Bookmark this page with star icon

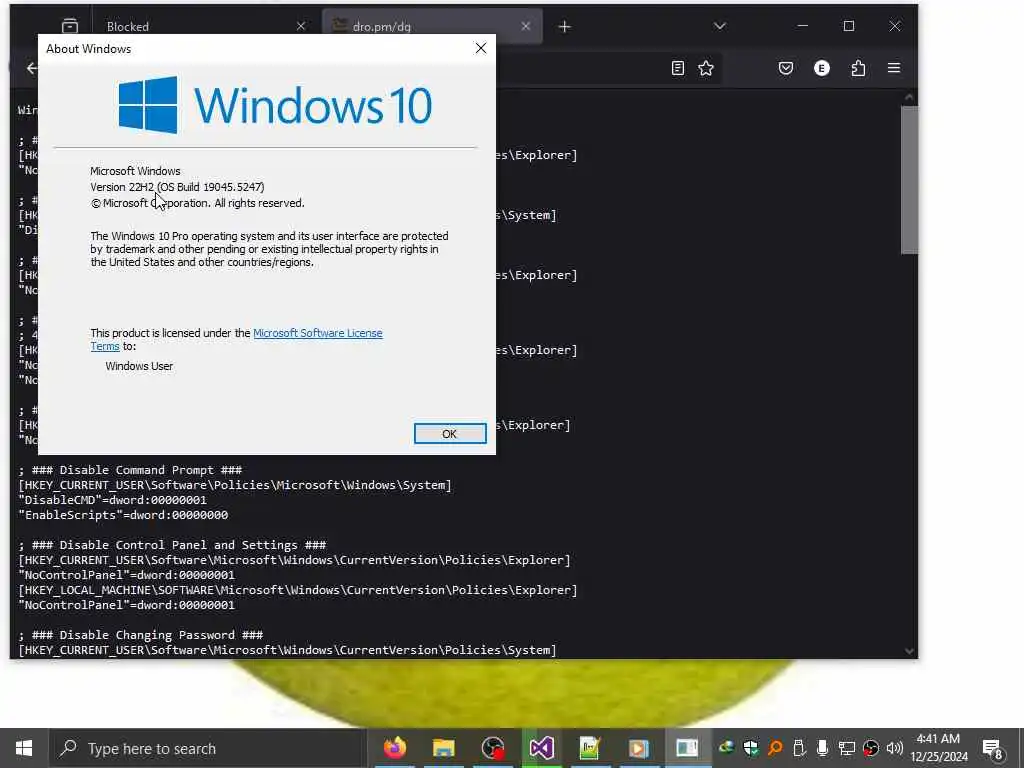pyautogui.click(x=706, y=68)
